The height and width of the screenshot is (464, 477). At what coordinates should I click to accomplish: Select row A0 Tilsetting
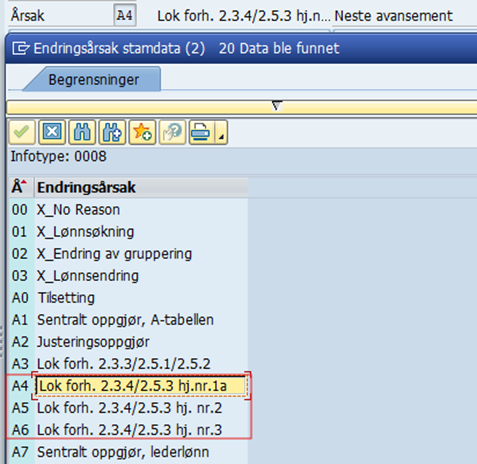pos(129,298)
